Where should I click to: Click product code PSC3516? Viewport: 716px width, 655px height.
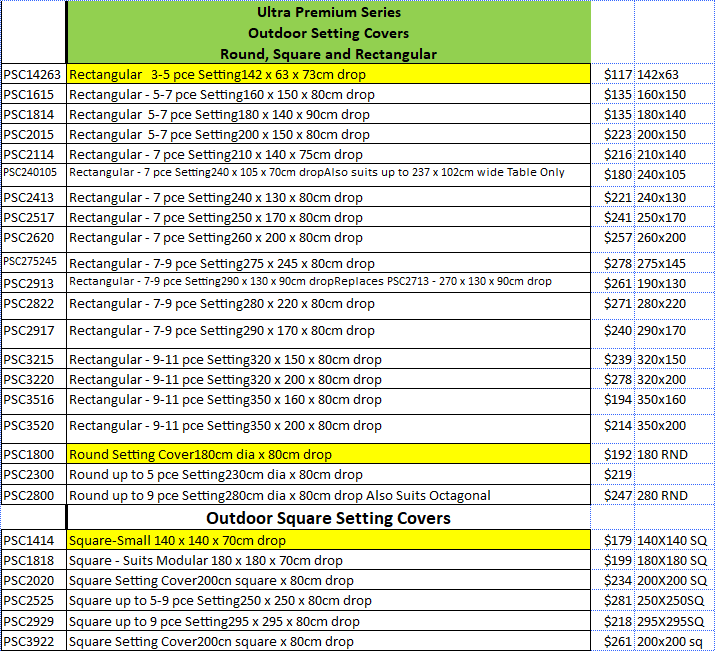point(34,402)
